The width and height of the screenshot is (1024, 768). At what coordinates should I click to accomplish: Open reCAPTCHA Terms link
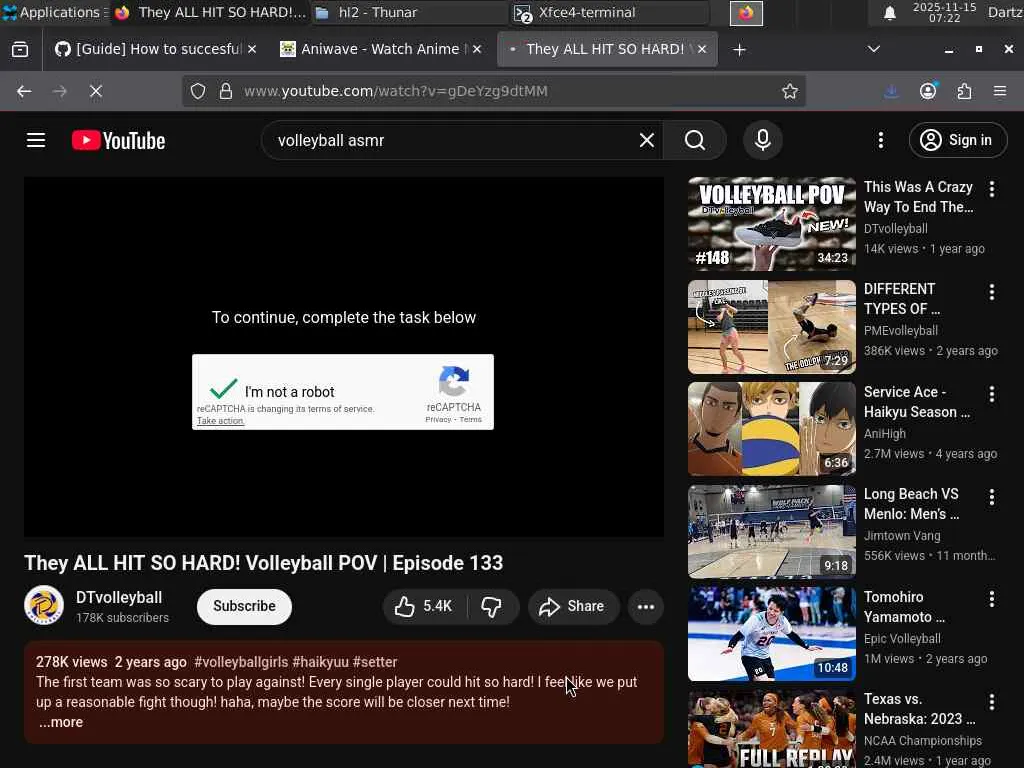[x=470, y=420]
